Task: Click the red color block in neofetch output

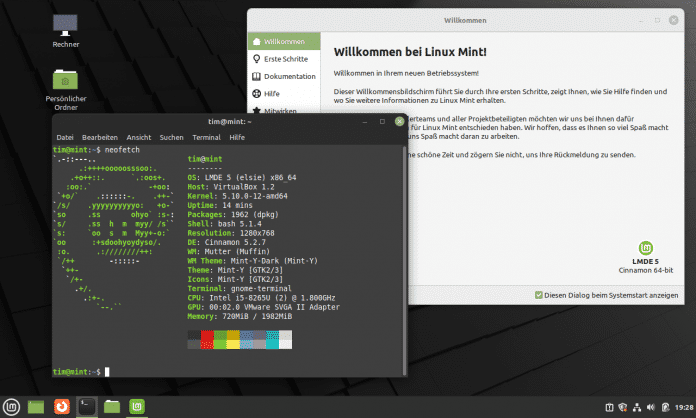Action: (207, 342)
